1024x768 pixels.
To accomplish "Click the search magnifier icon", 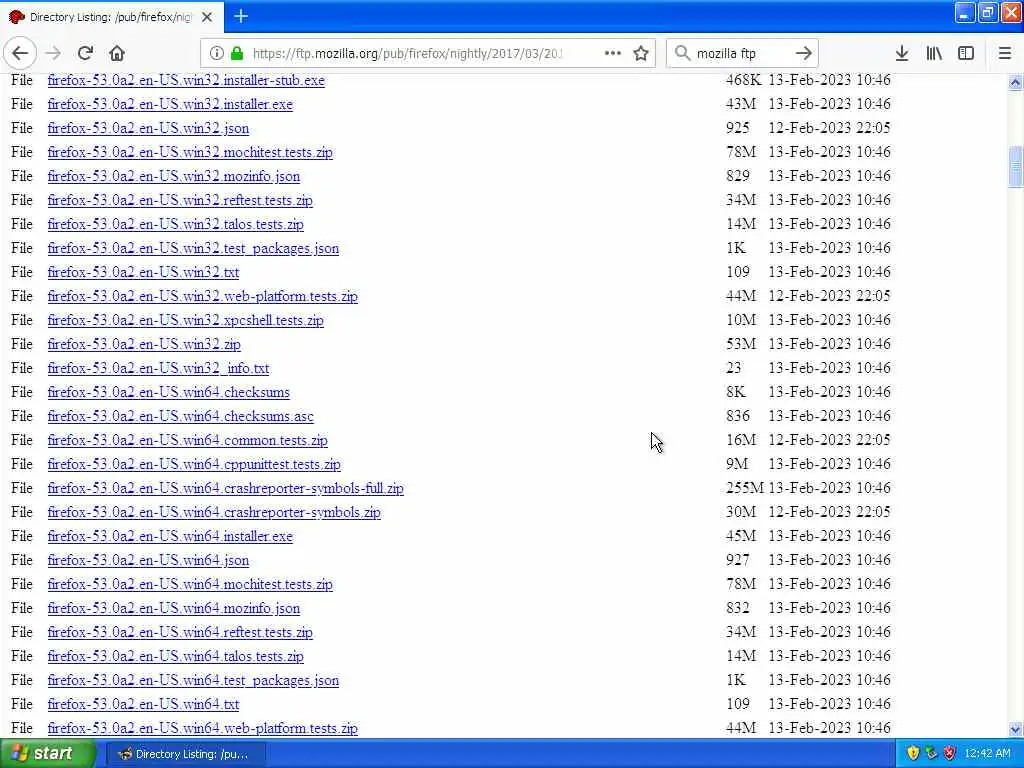I will click(x=682, y=53).
